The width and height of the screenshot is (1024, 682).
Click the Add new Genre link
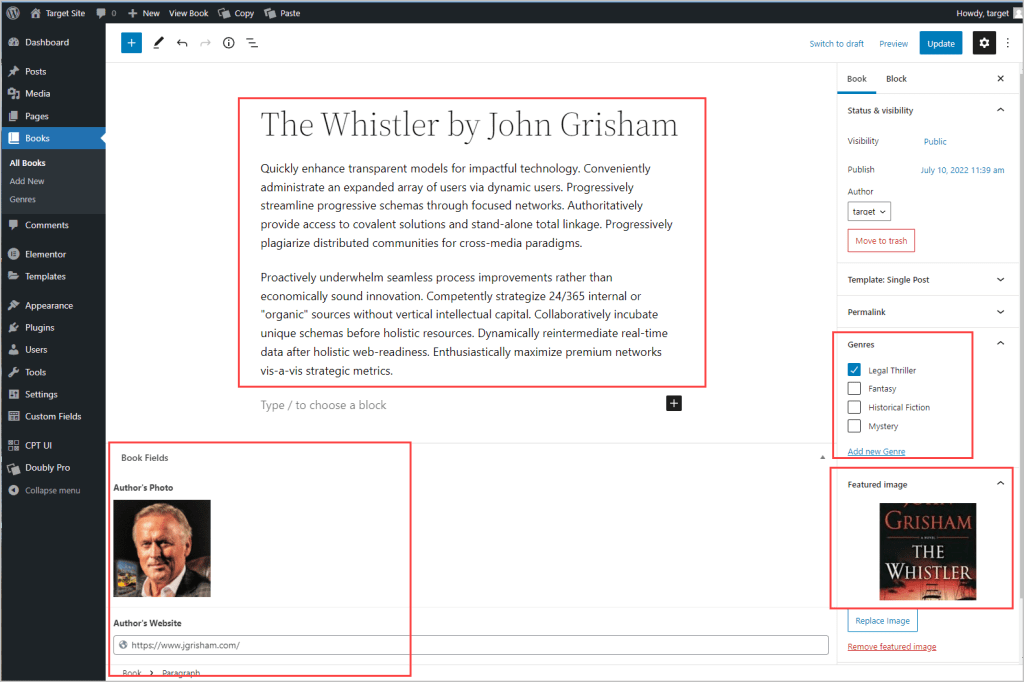click(x=876, y=451)
